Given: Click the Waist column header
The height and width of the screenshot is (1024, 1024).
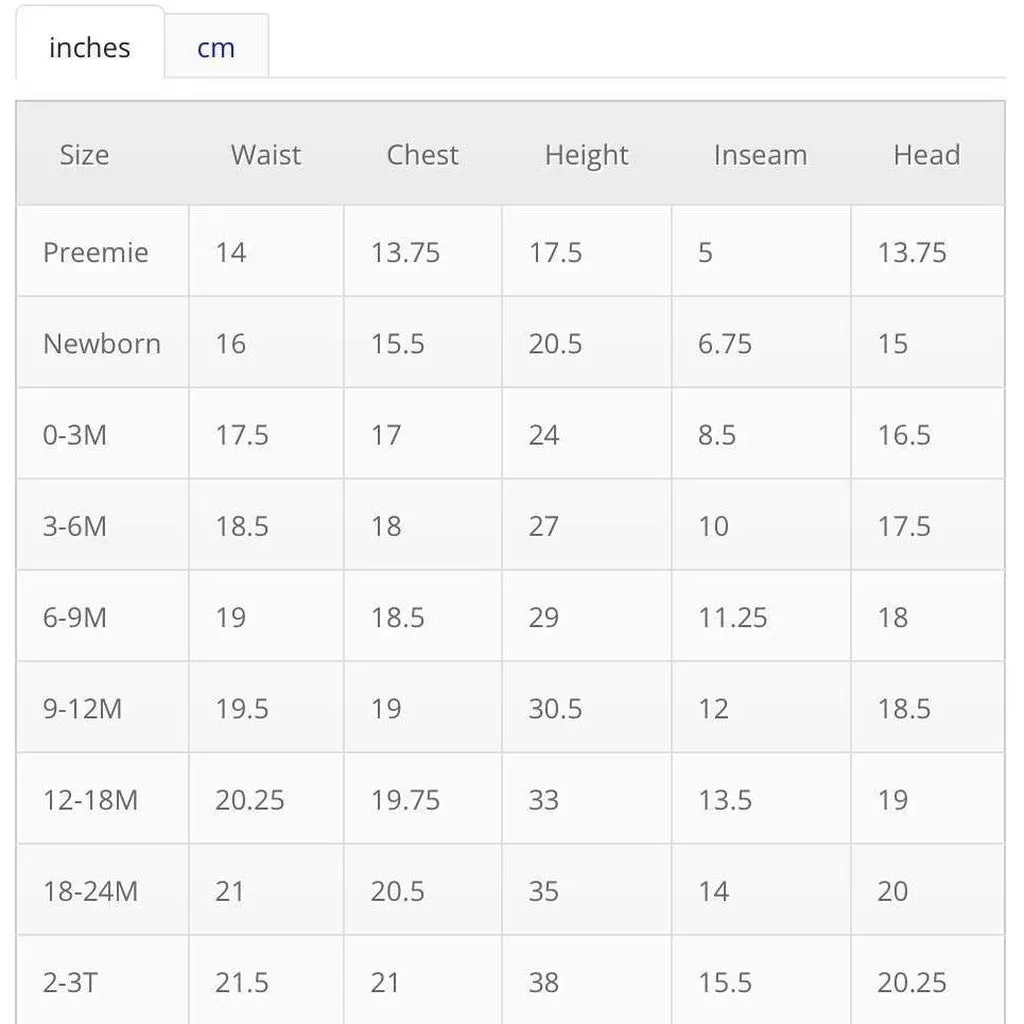Looking at the screenshot, I should click(266, 155).
